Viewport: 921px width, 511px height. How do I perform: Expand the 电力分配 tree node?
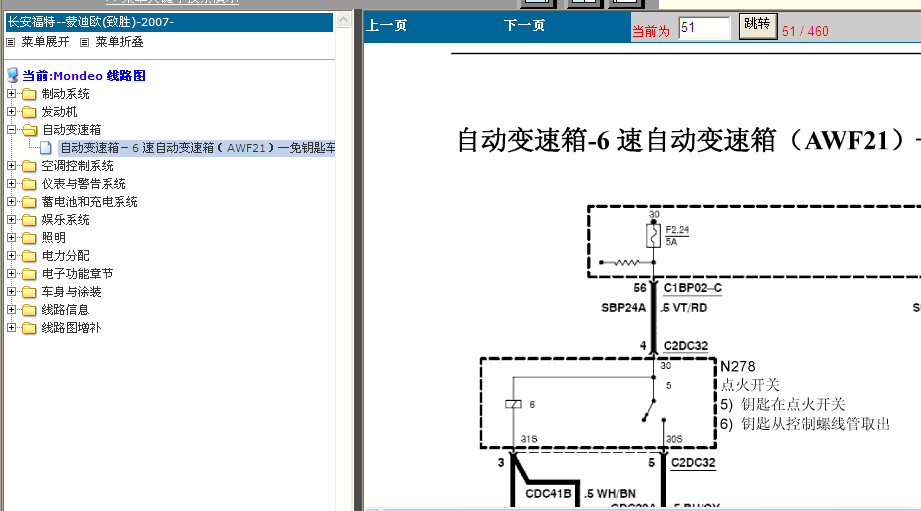pos(11,256)
